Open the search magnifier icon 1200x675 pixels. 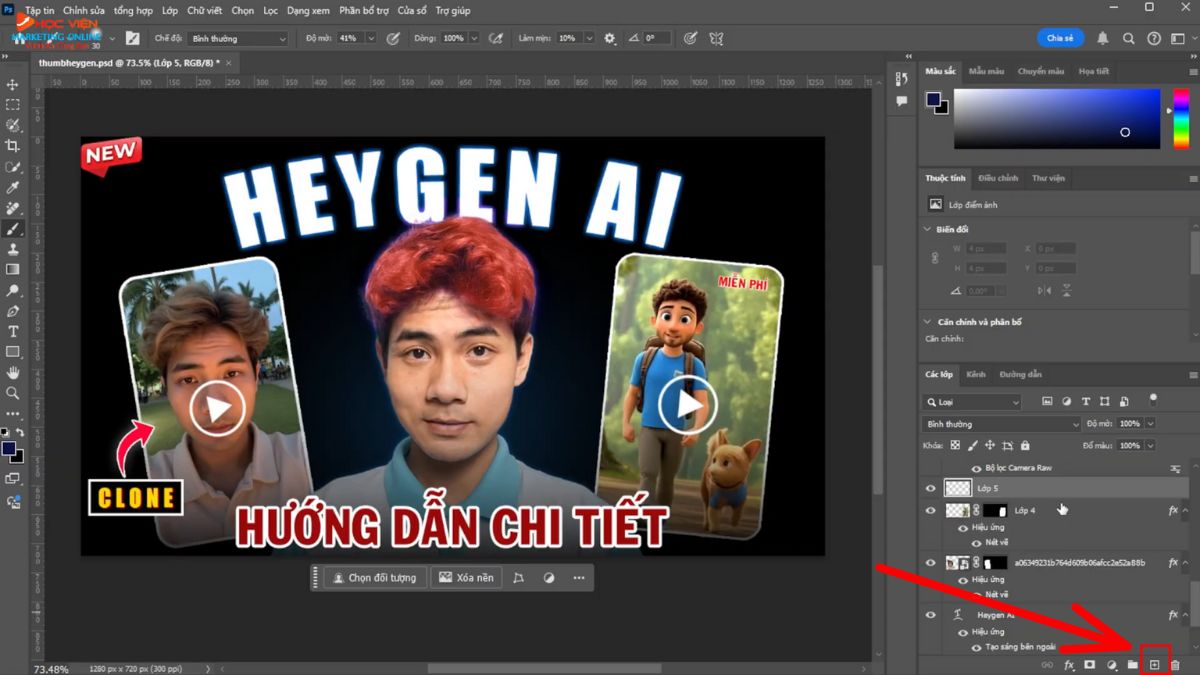click(1128, 38)
